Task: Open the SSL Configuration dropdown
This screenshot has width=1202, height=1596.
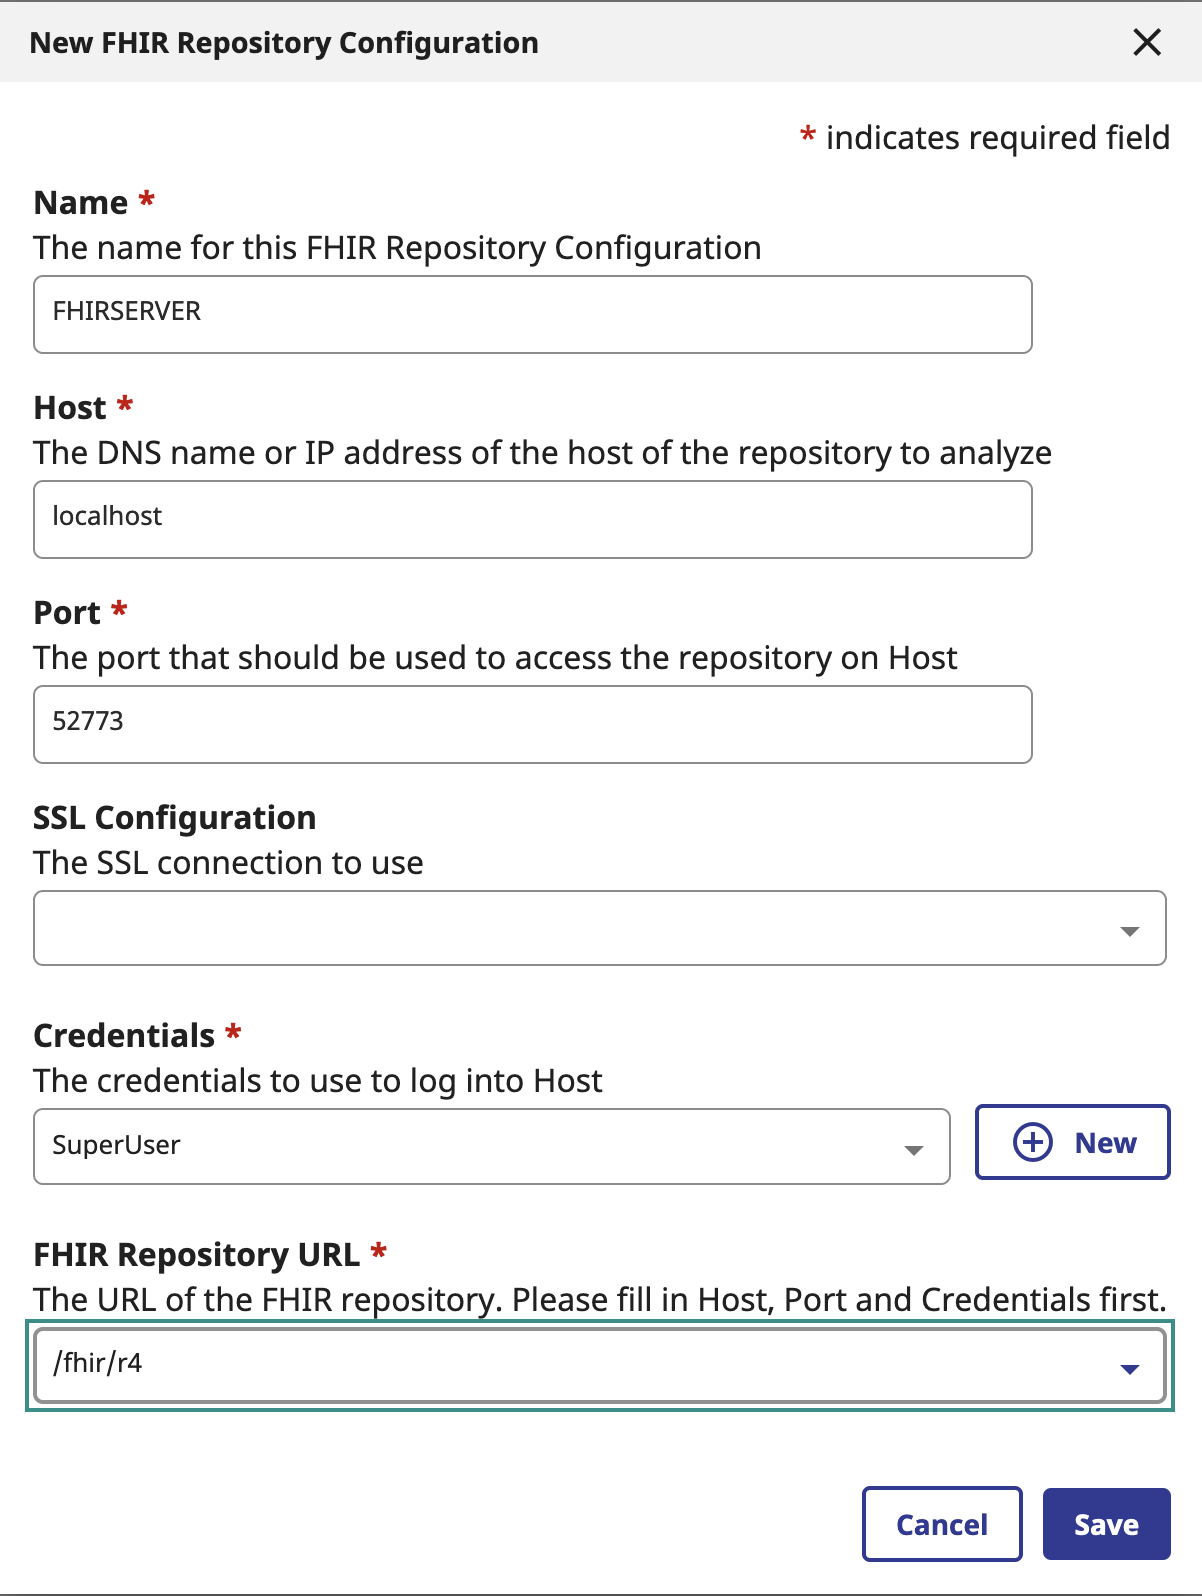Action: click(x=600, y=928)
